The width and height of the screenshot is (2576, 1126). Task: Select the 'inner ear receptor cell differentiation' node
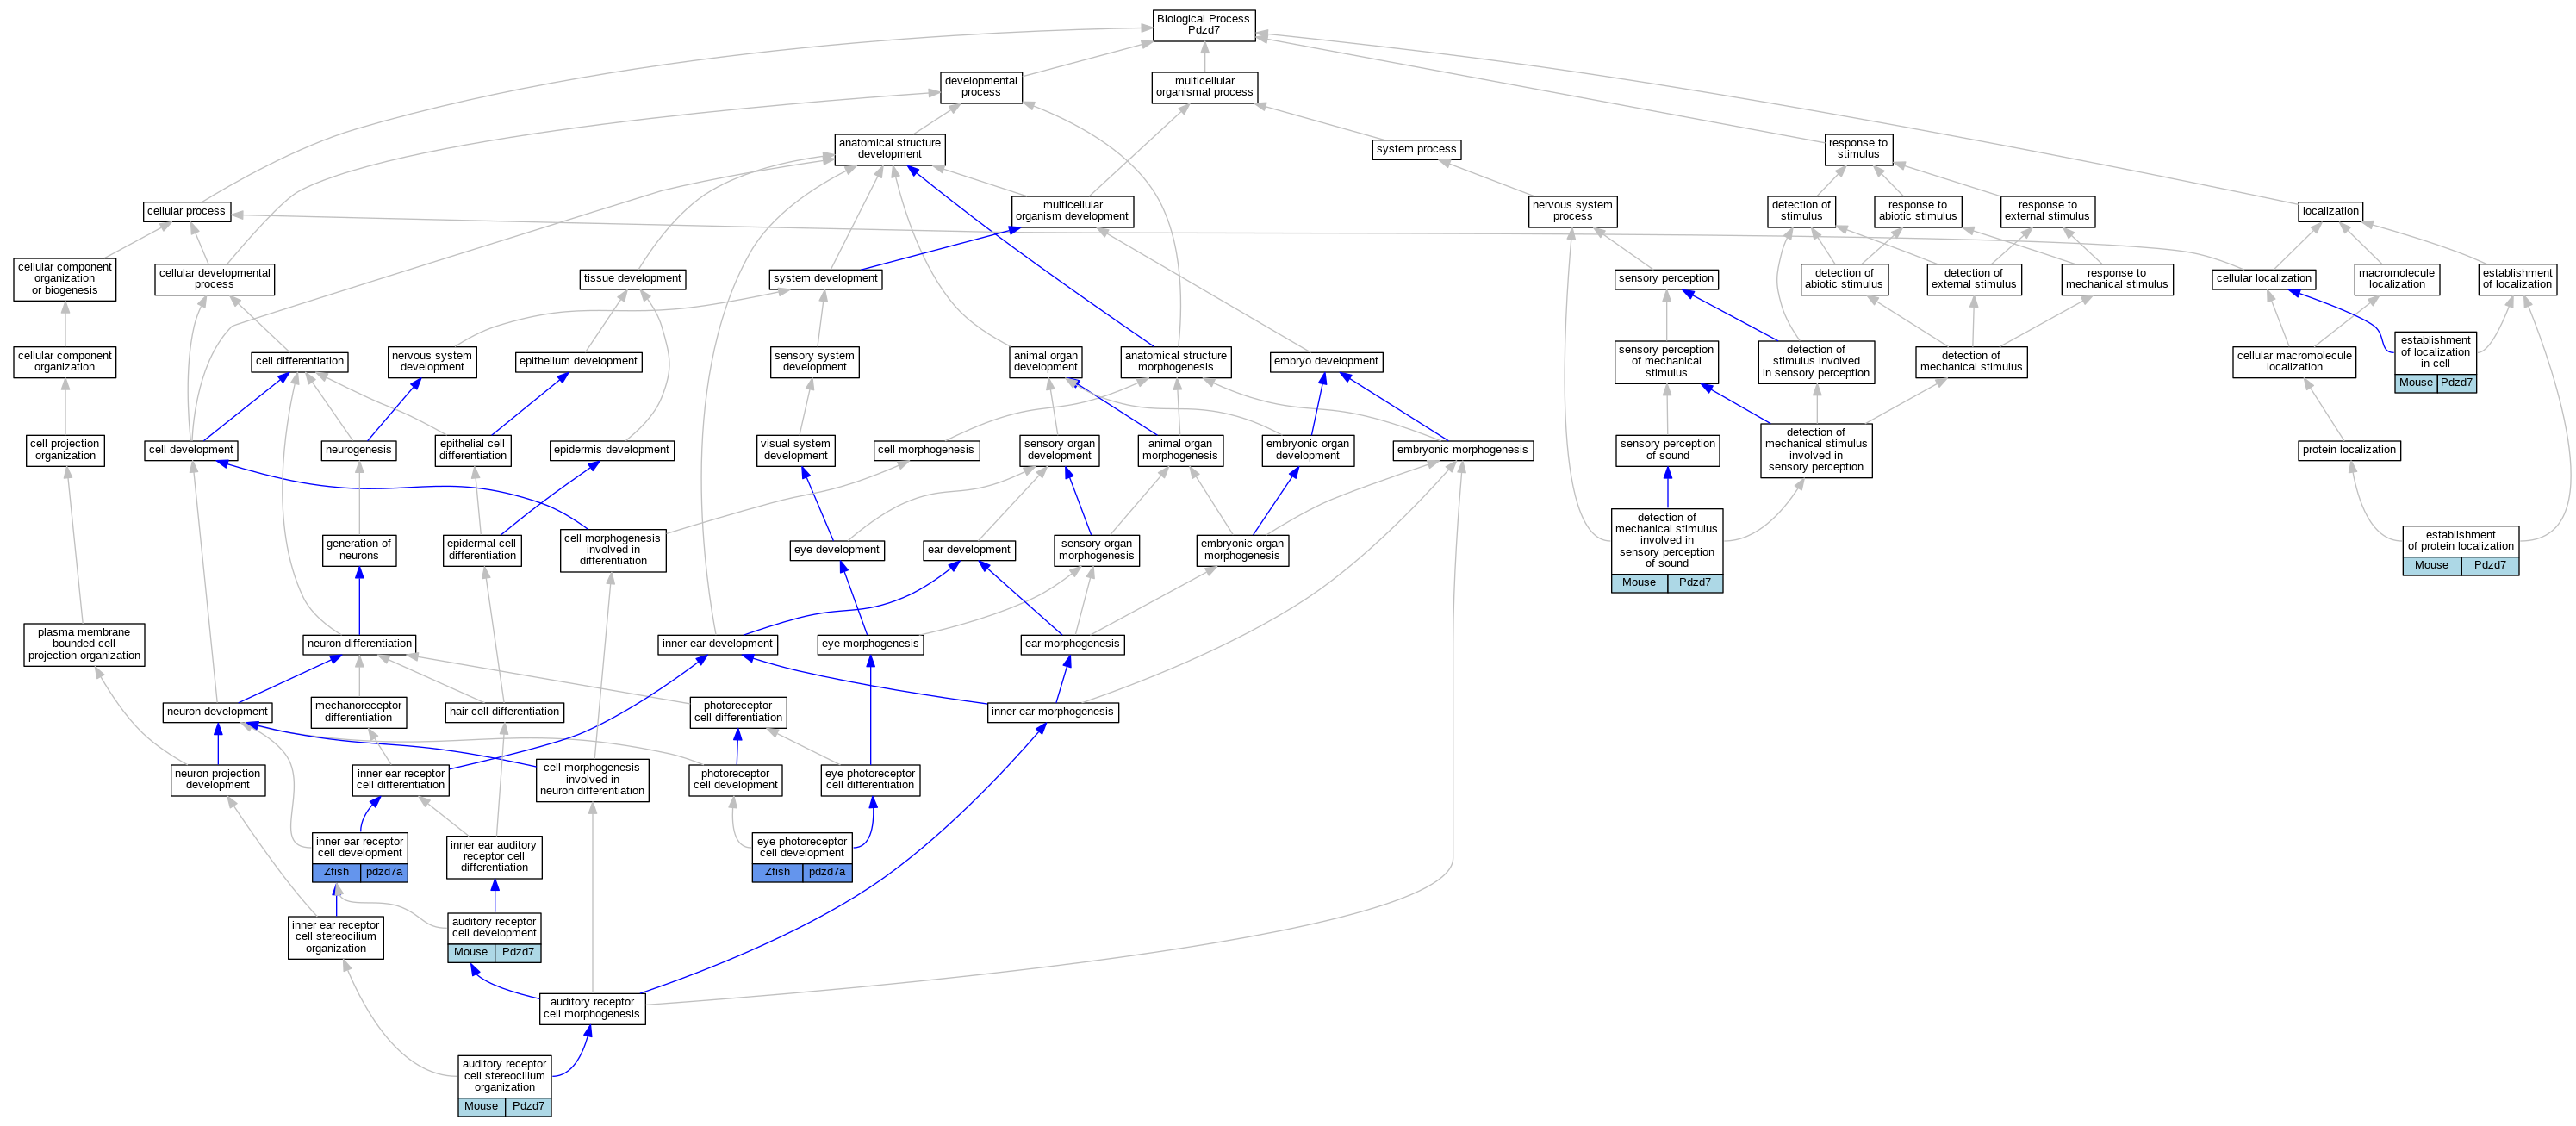pos(401,780)
